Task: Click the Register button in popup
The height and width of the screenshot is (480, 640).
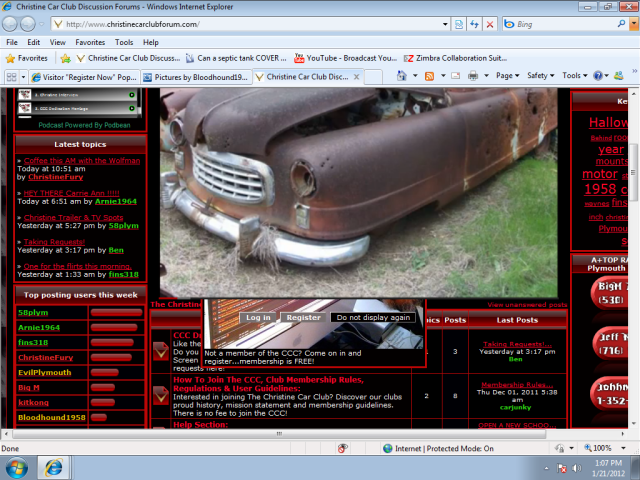Action: pos(303,318)
